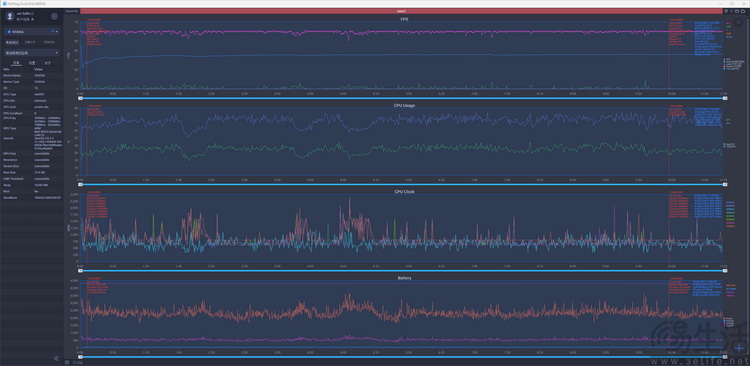
Task: Click the Device Name row in info table
Action: pos(32,76)
